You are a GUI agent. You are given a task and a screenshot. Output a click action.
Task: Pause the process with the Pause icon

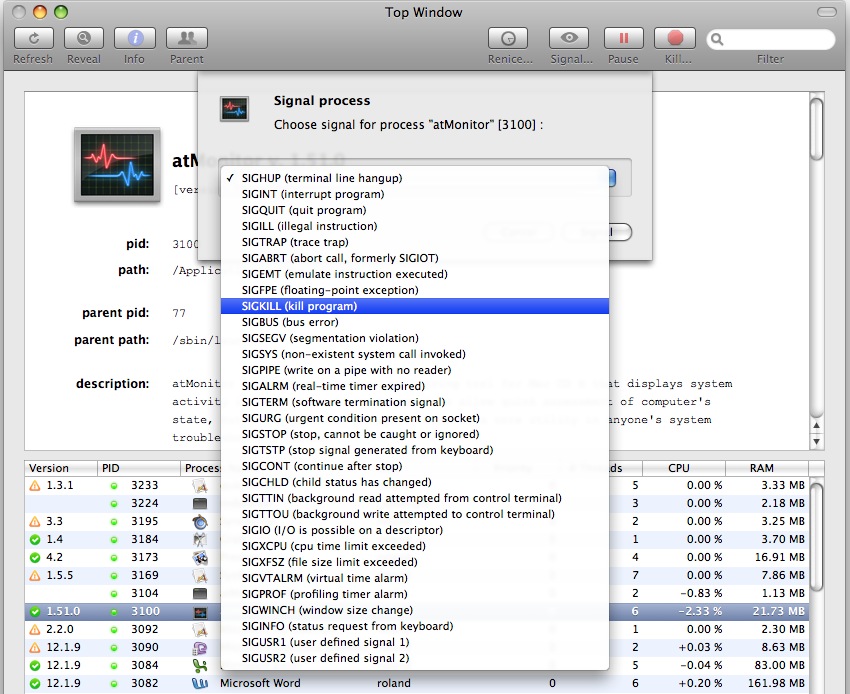[623, 39]
